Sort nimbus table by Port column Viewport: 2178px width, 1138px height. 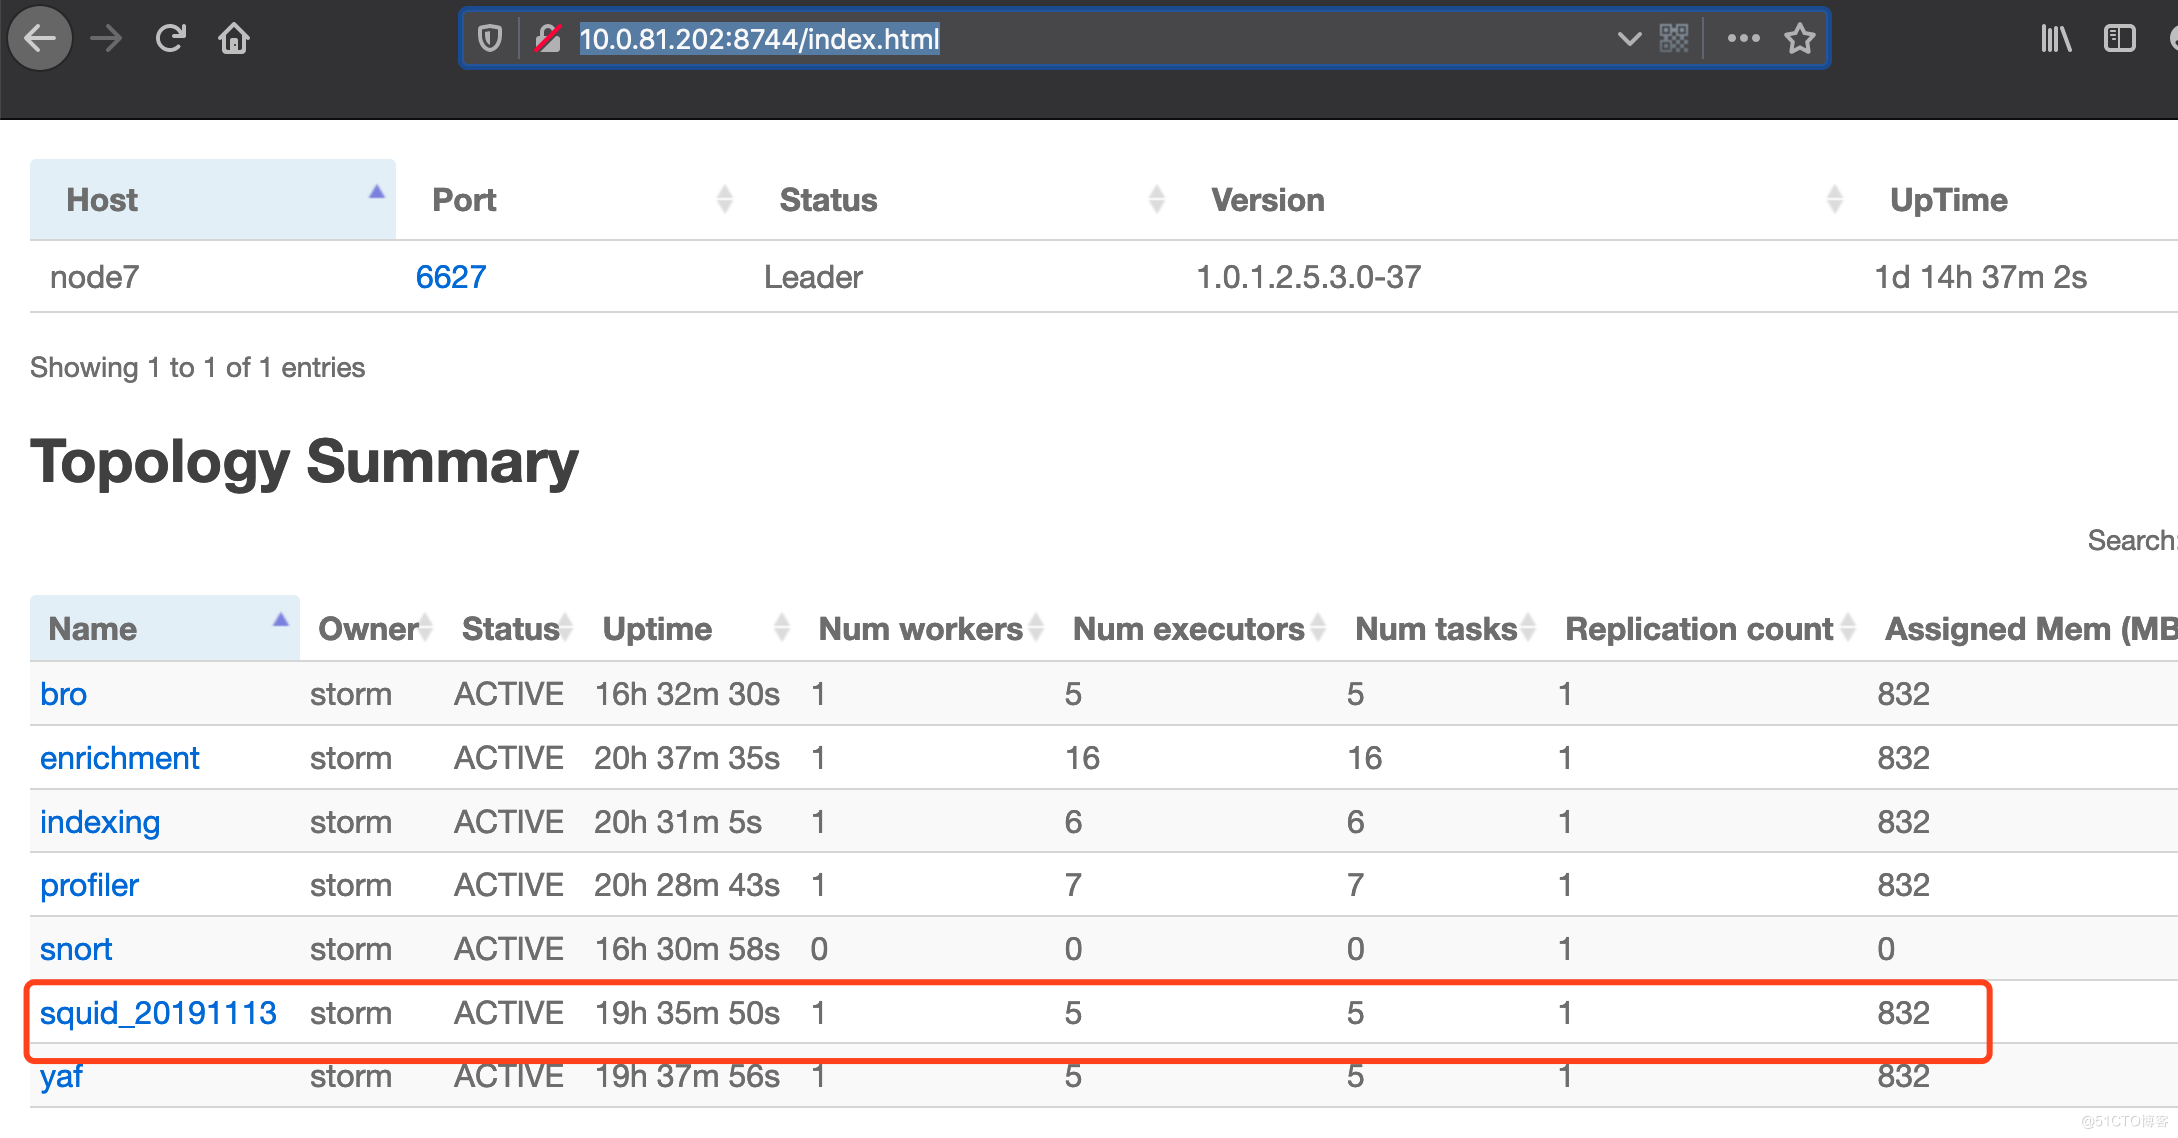point(569,199)
